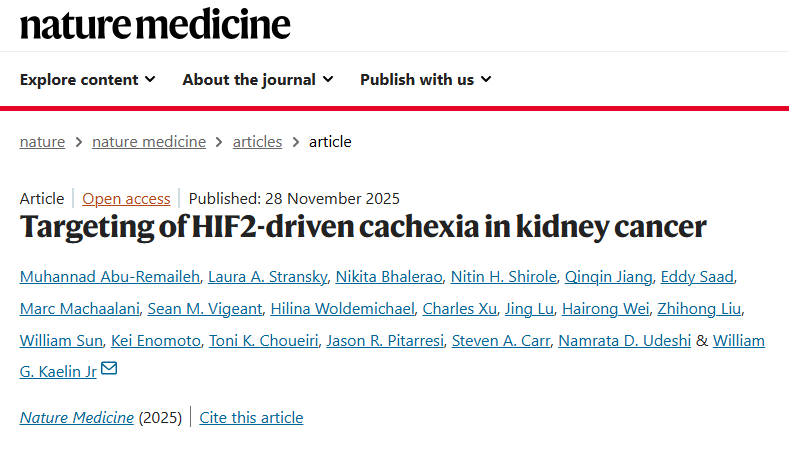Image resolution: width=789 pixels, height=449 pixels.
Task: Click the email envelope icon after Kaelin Jr
Action: [109, 370]
